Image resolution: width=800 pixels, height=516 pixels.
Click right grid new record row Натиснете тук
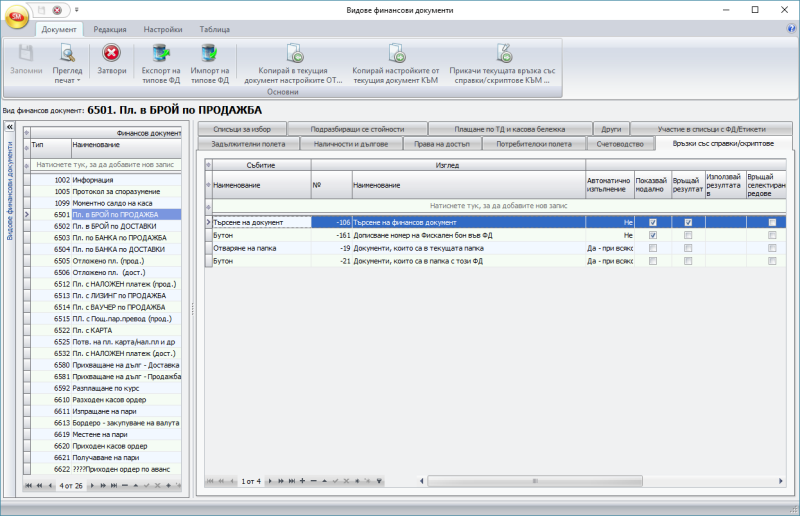(x=498, y=206)
